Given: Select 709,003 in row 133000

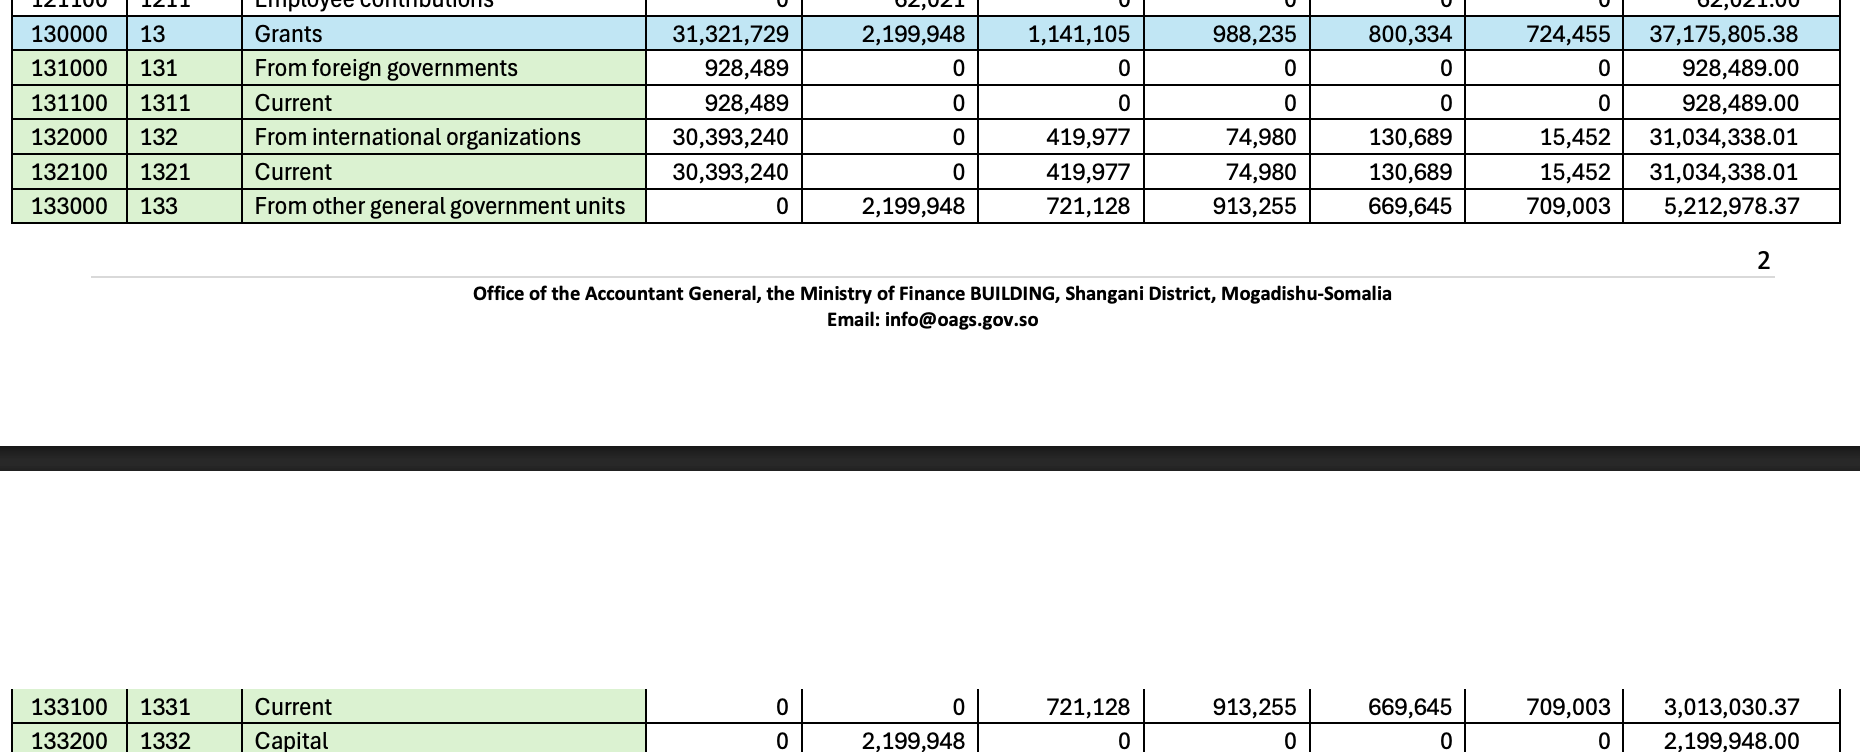Looking at the screenshot, I should point(1568,206).
